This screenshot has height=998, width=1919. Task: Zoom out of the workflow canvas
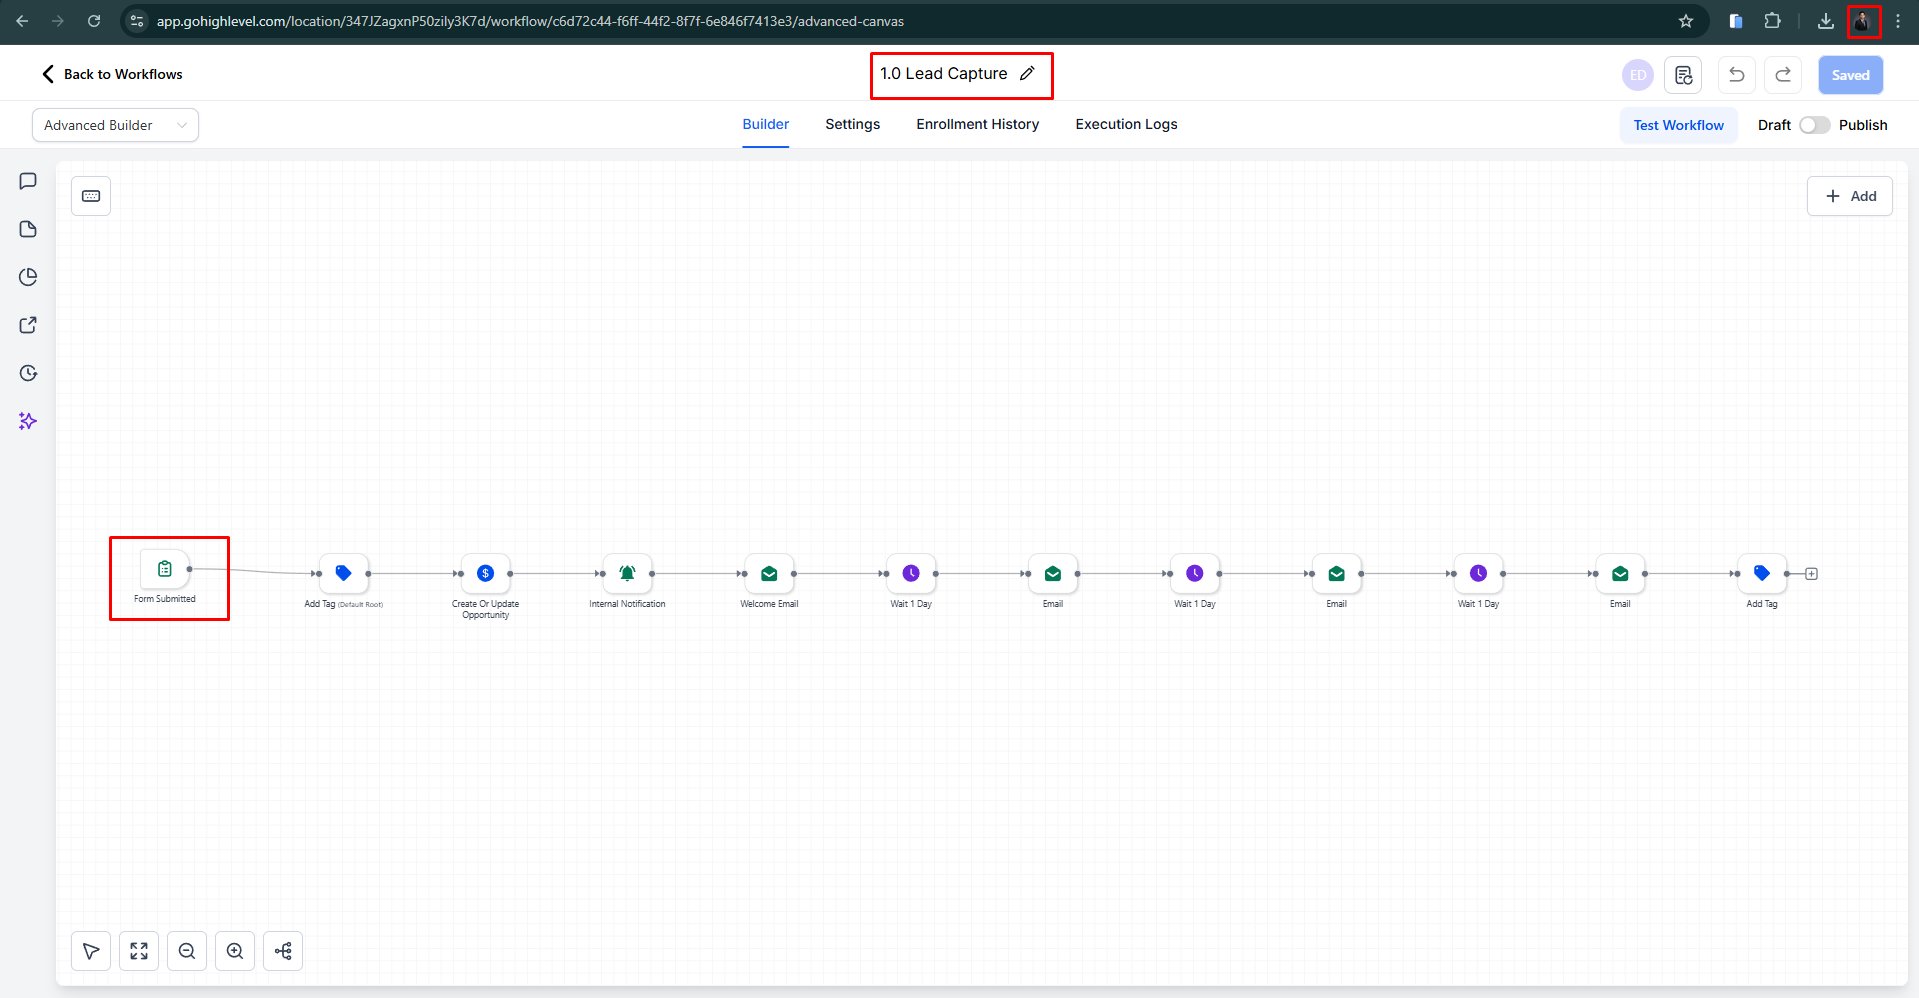[x=187, y=951]
